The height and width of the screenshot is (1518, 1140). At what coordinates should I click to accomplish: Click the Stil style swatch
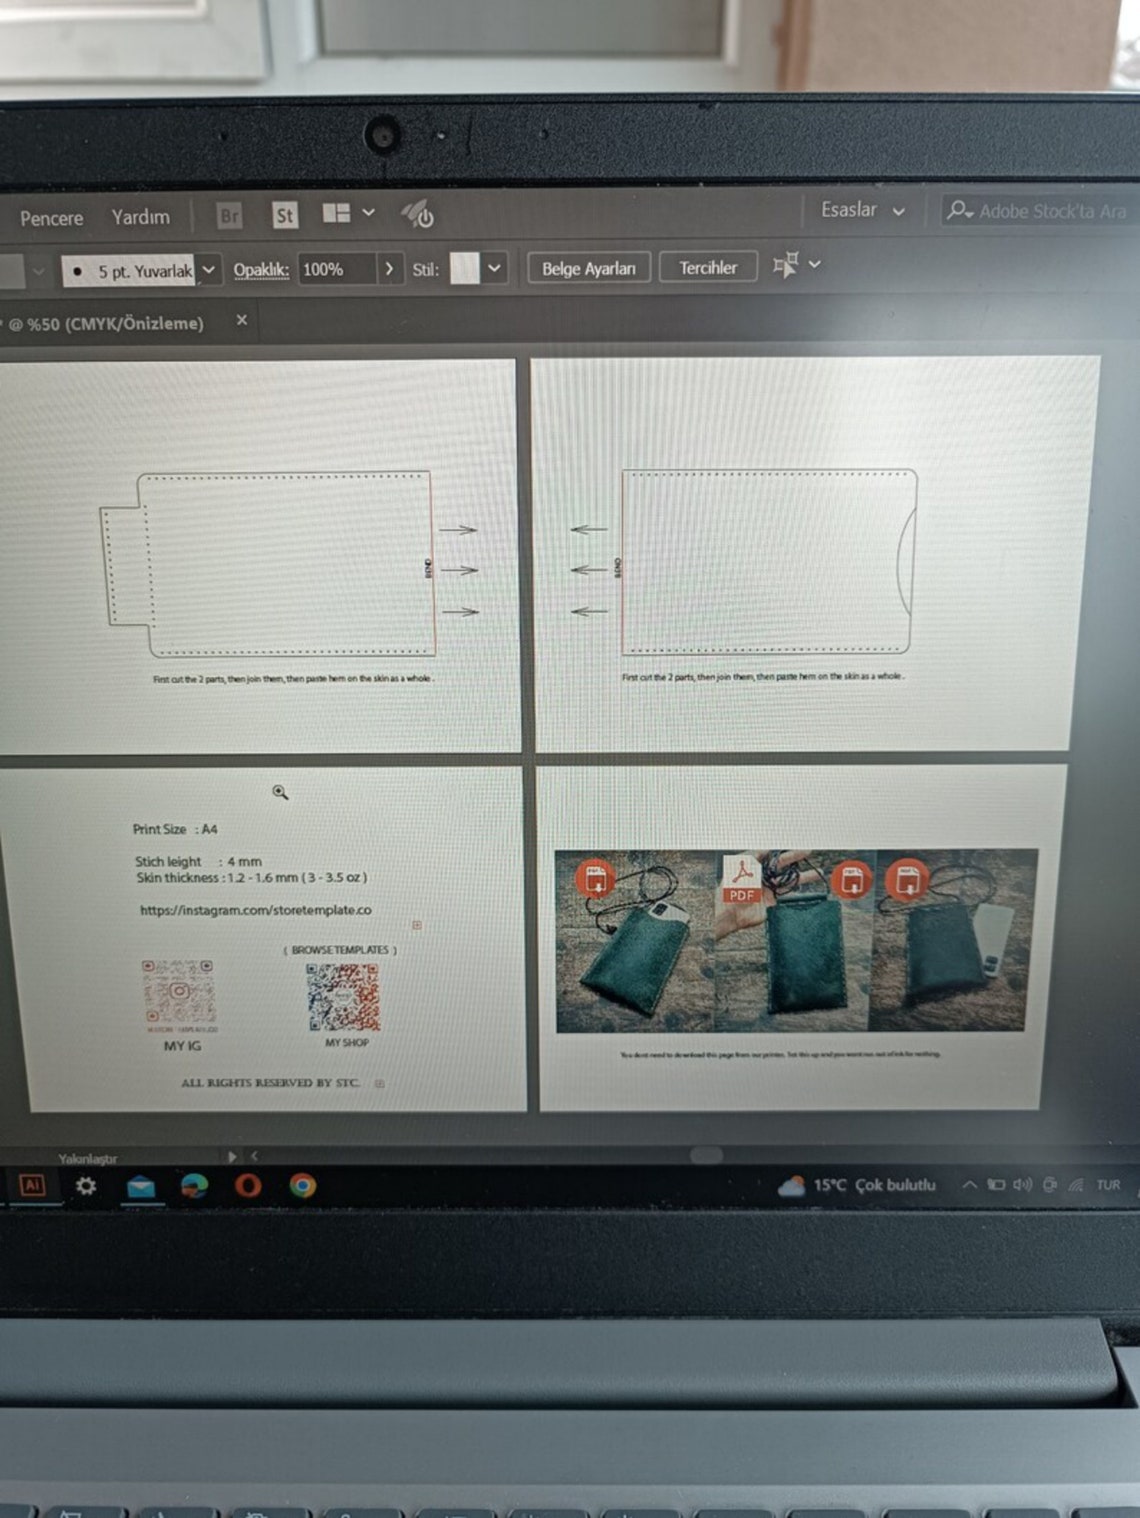click(465, 268)
